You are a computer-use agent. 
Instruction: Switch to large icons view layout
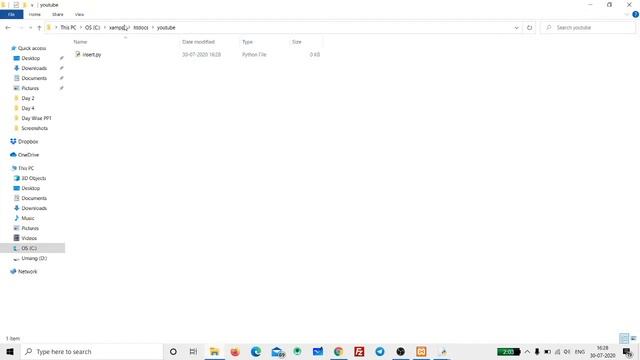tap(633, 338)
